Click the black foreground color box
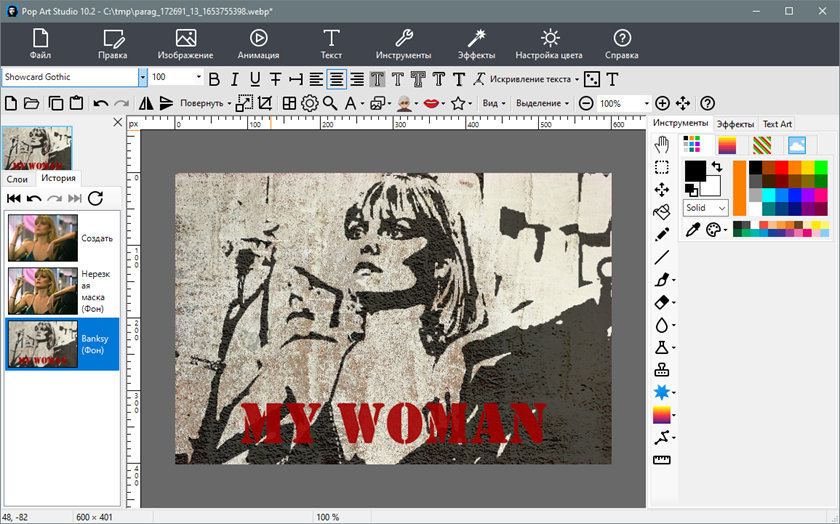Viewport: 840px width, 524px height. (695, 171)
